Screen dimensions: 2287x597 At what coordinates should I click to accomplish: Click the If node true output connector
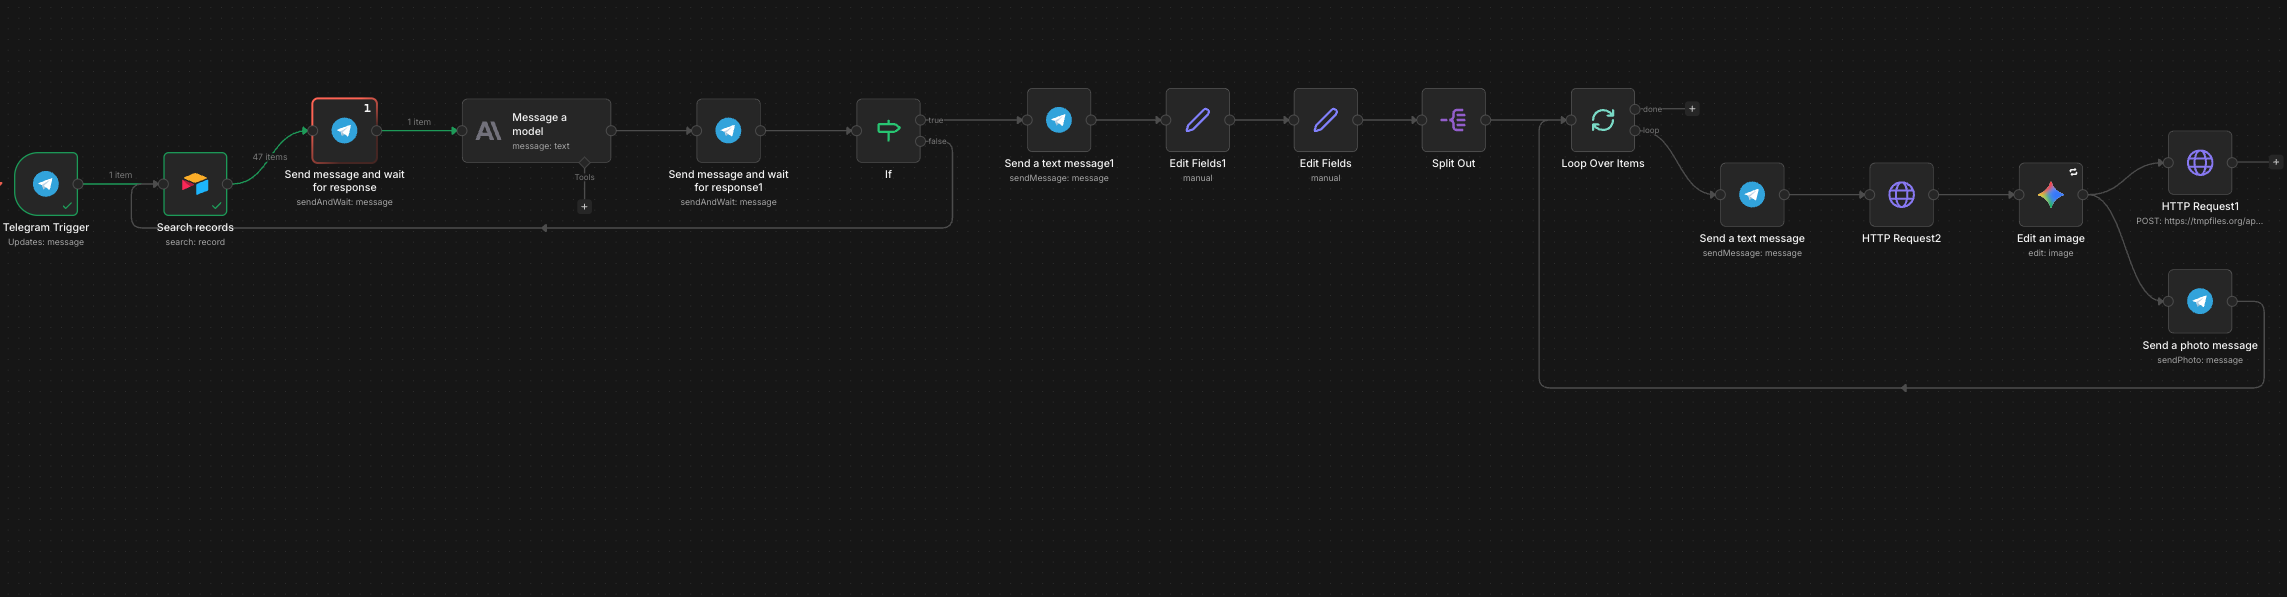click(x=920, y=120)
